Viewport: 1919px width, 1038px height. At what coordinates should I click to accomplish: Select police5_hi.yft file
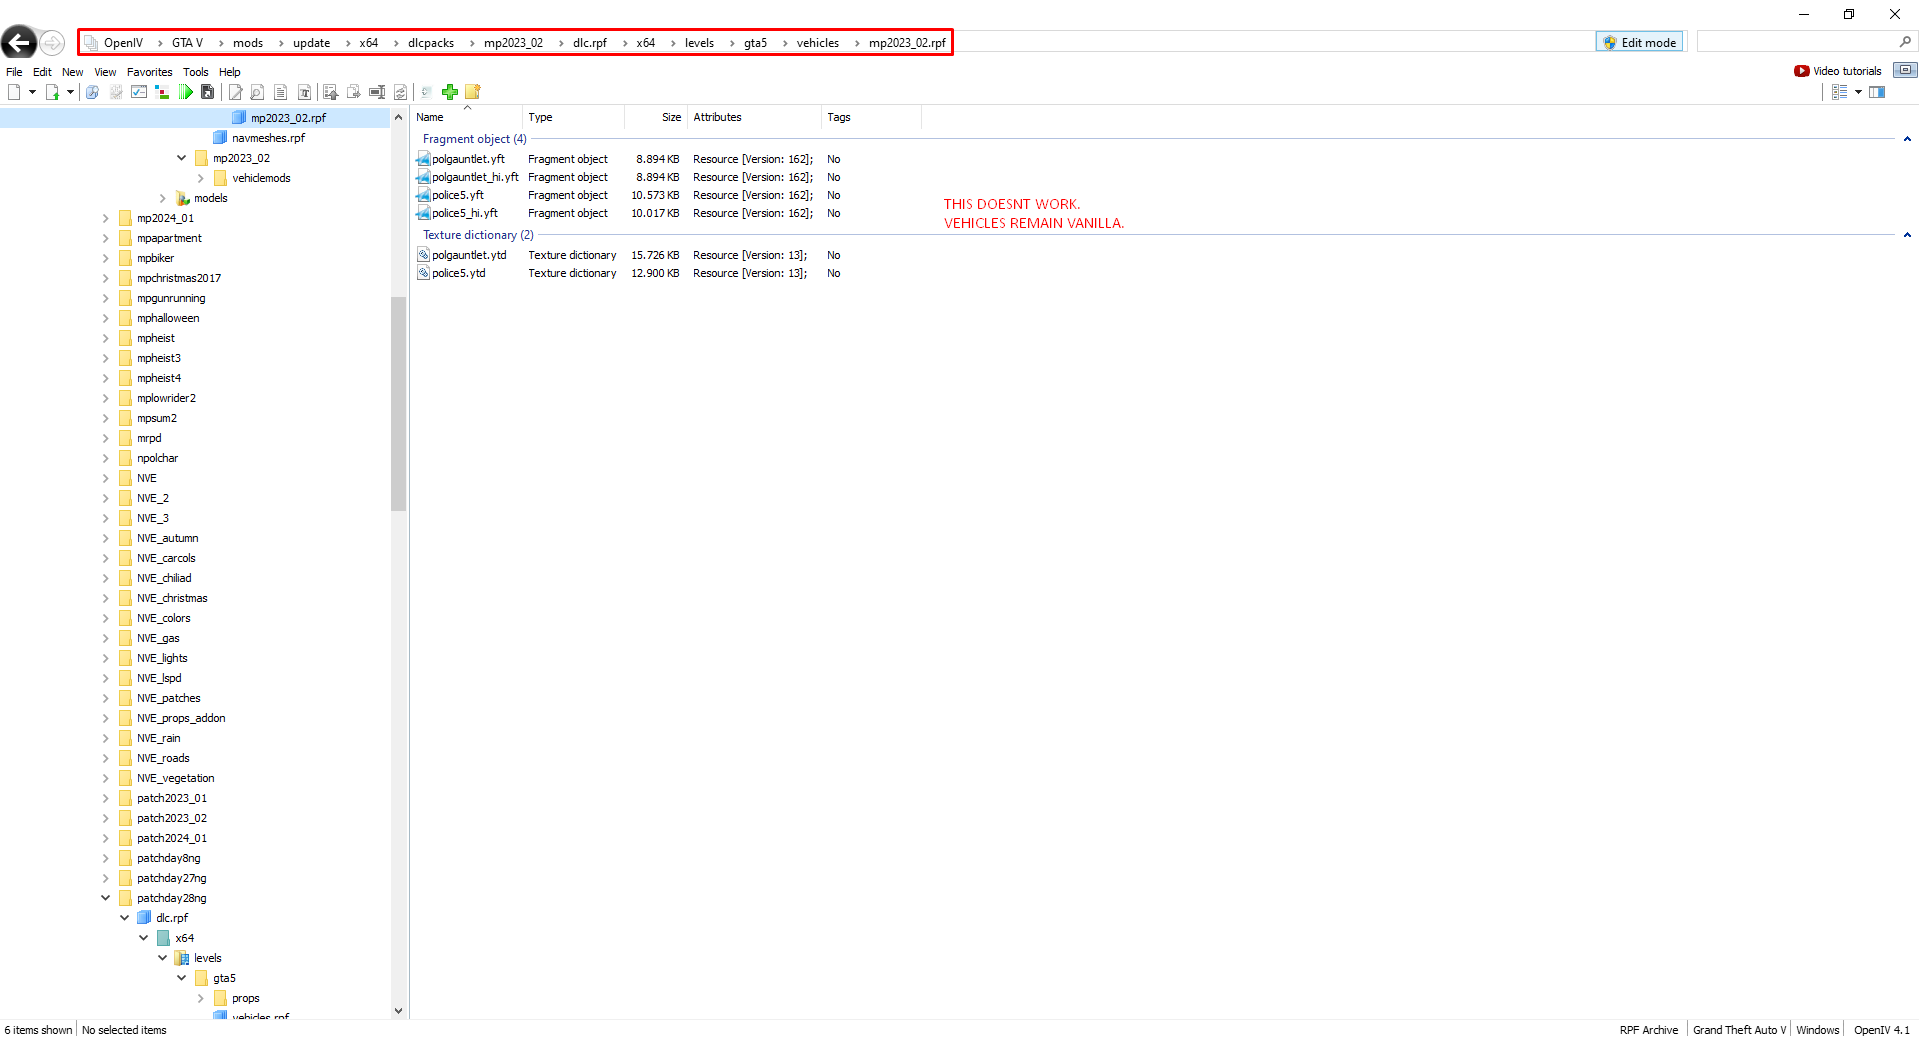pyautogui.click(x=464, y=213)
